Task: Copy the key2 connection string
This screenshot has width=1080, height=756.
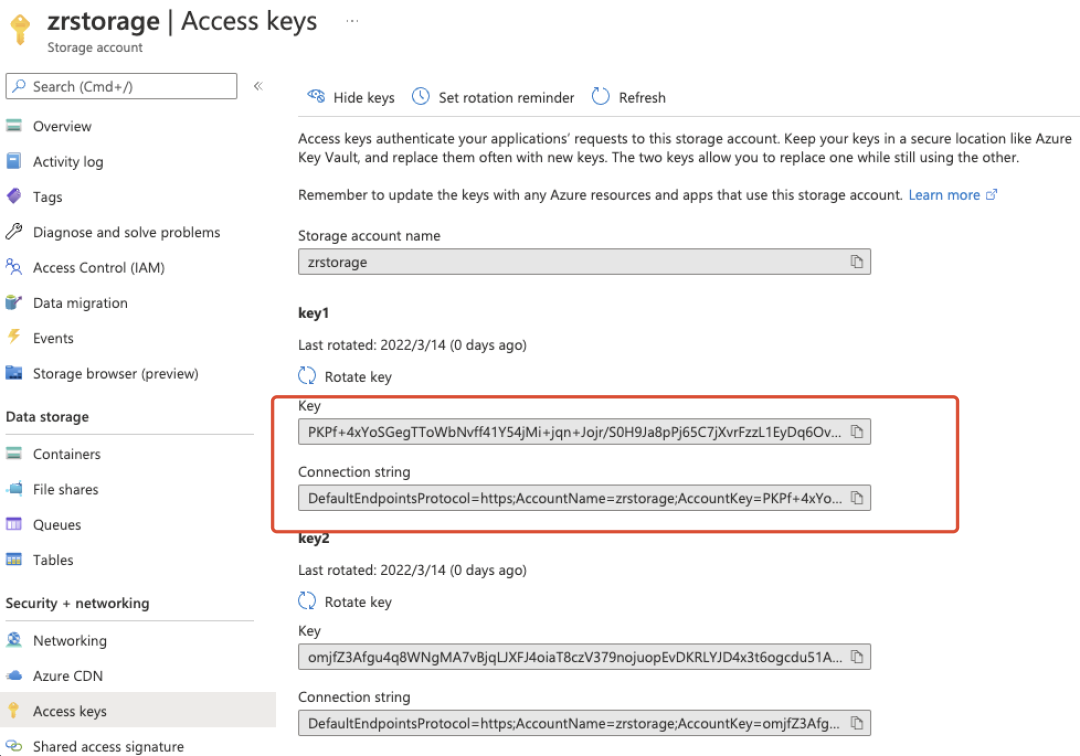Action: pos(856,723)
